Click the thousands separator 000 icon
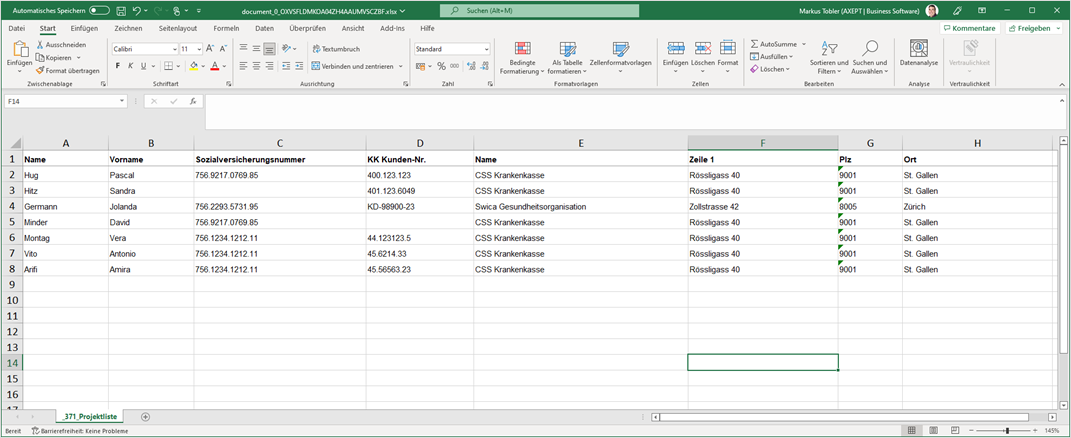1071x438 pixels. pos(455,66)
